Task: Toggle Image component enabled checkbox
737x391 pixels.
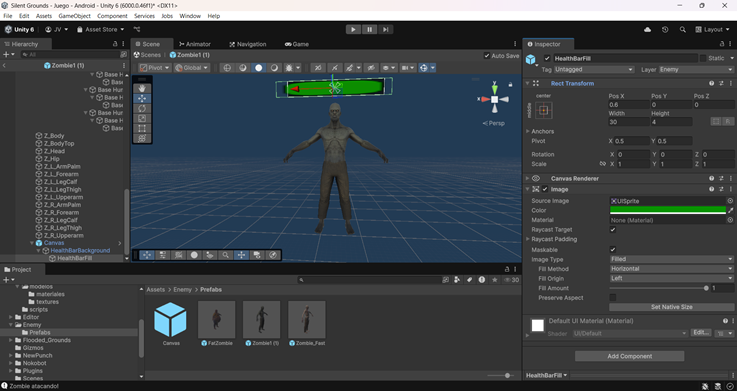Action: click(545, 189)
